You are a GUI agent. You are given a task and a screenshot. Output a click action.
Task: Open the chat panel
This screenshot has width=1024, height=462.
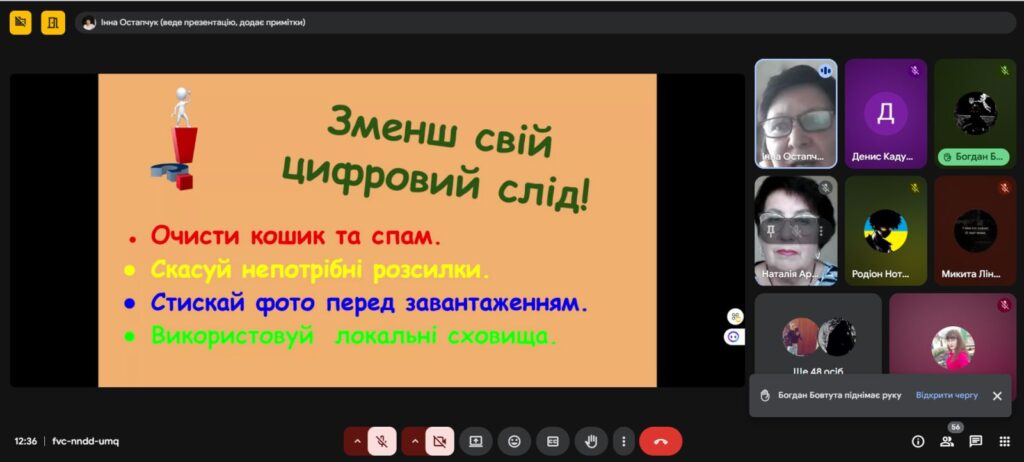(976, 441)
